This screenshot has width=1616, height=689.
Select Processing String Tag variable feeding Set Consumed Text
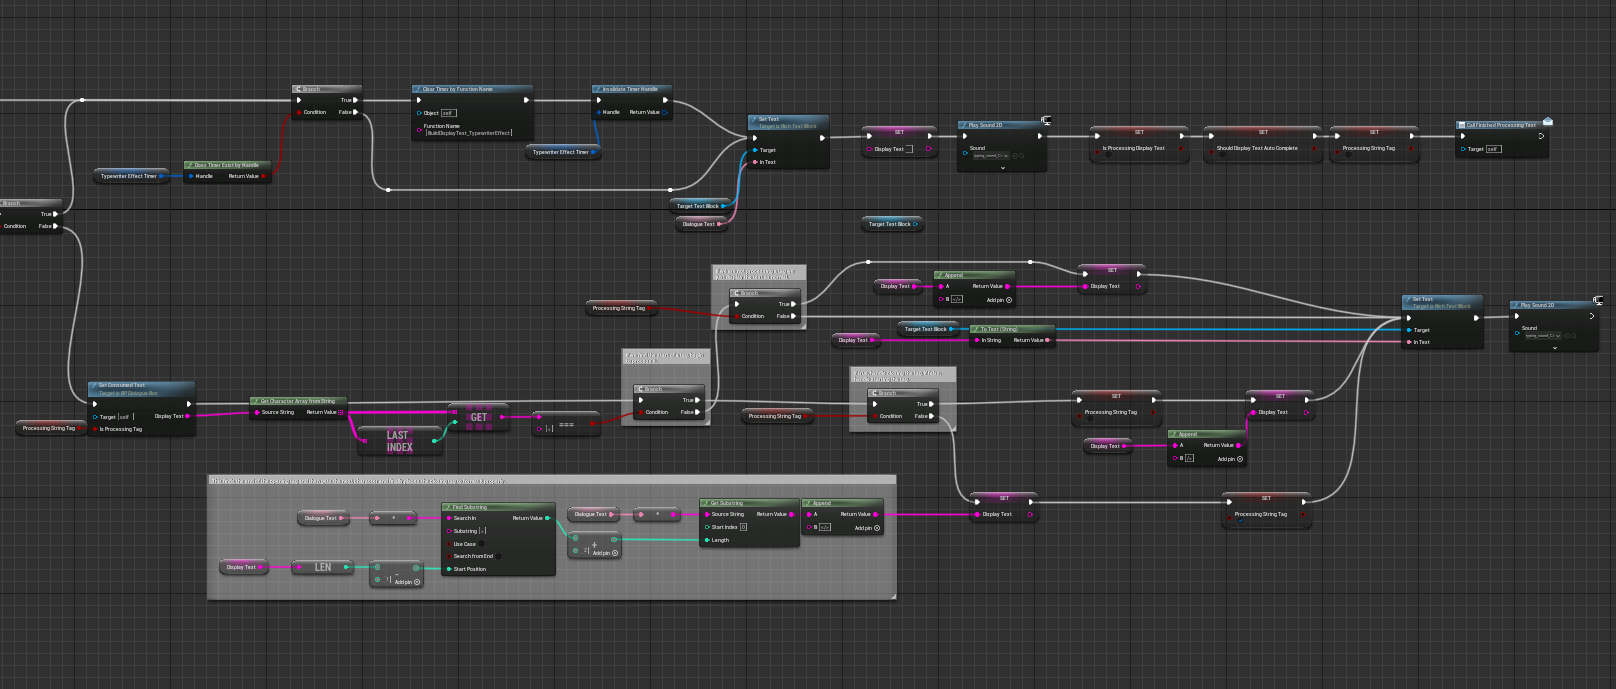pos(51,428)
